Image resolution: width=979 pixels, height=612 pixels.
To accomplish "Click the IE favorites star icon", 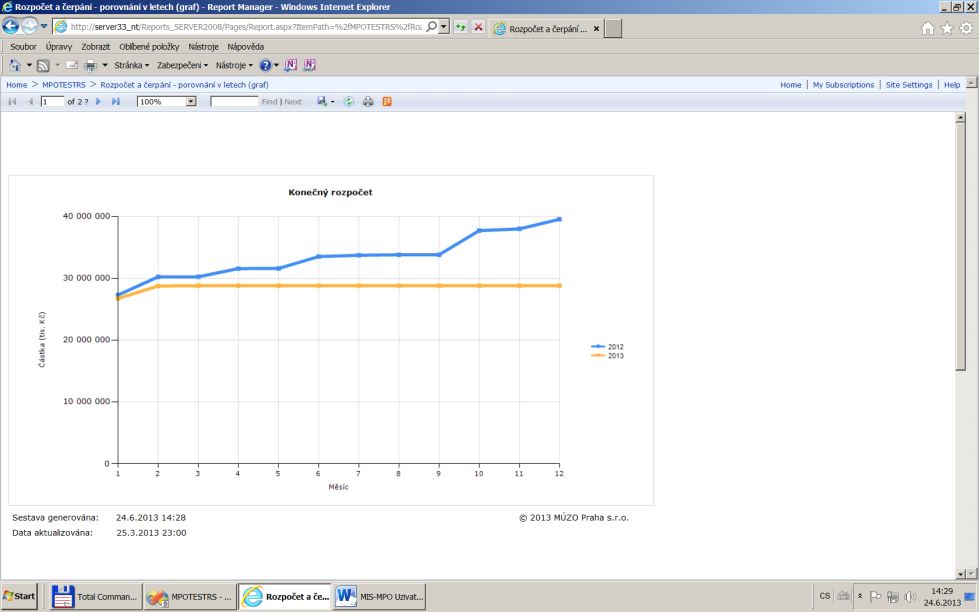I will click(x=946, y=28).
